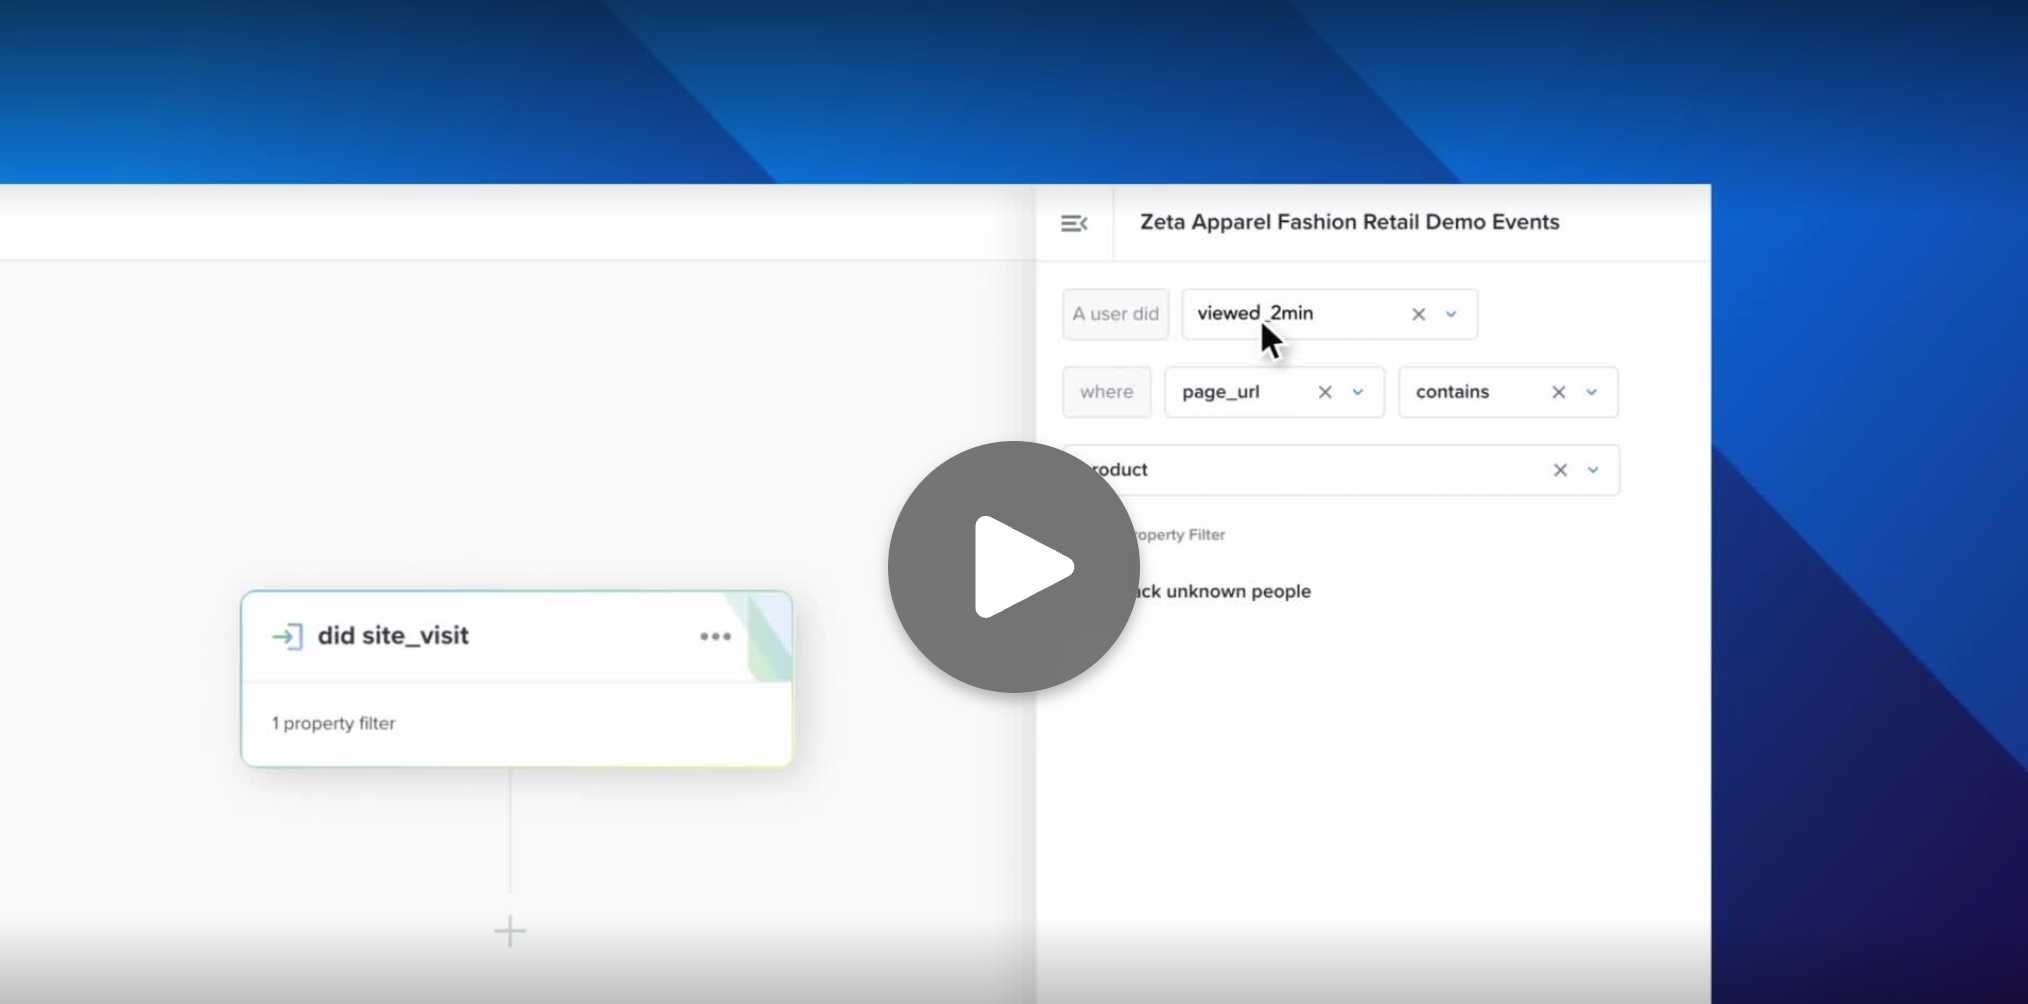Play the demo video
The height and width of the screenshot is (1004, 2028).
[1013, 566]
